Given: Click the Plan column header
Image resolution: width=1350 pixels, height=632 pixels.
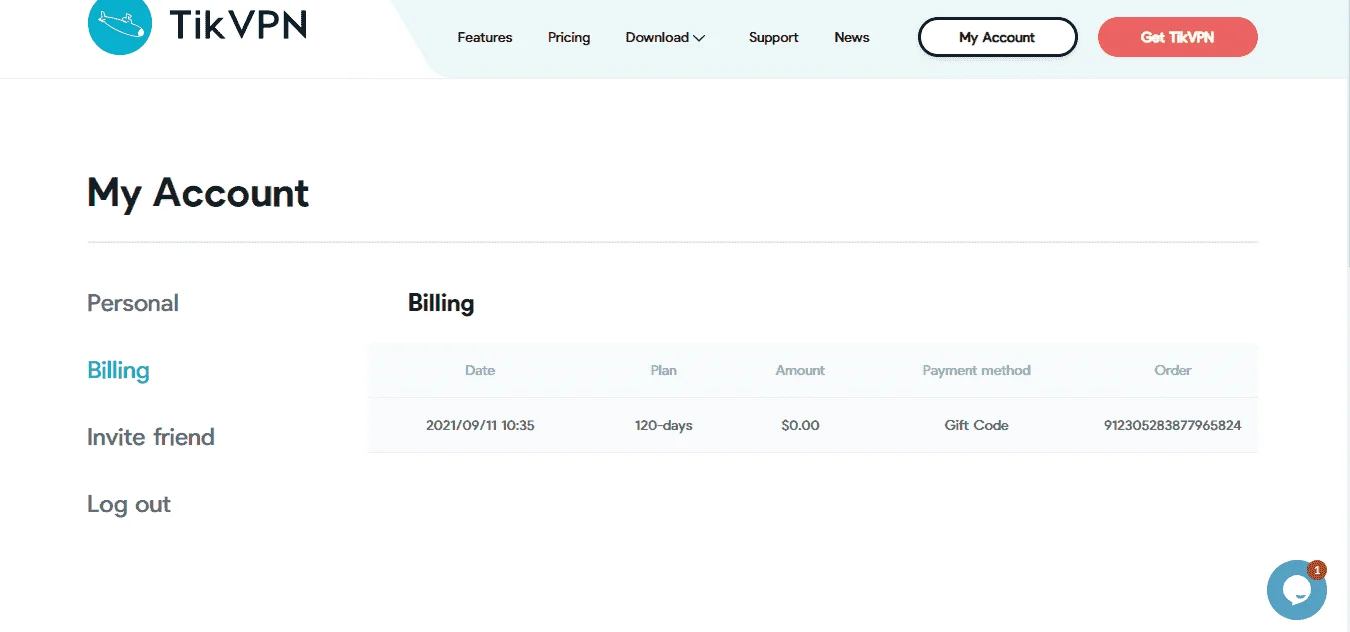Looking at the screenshot, I should [664, 370].
